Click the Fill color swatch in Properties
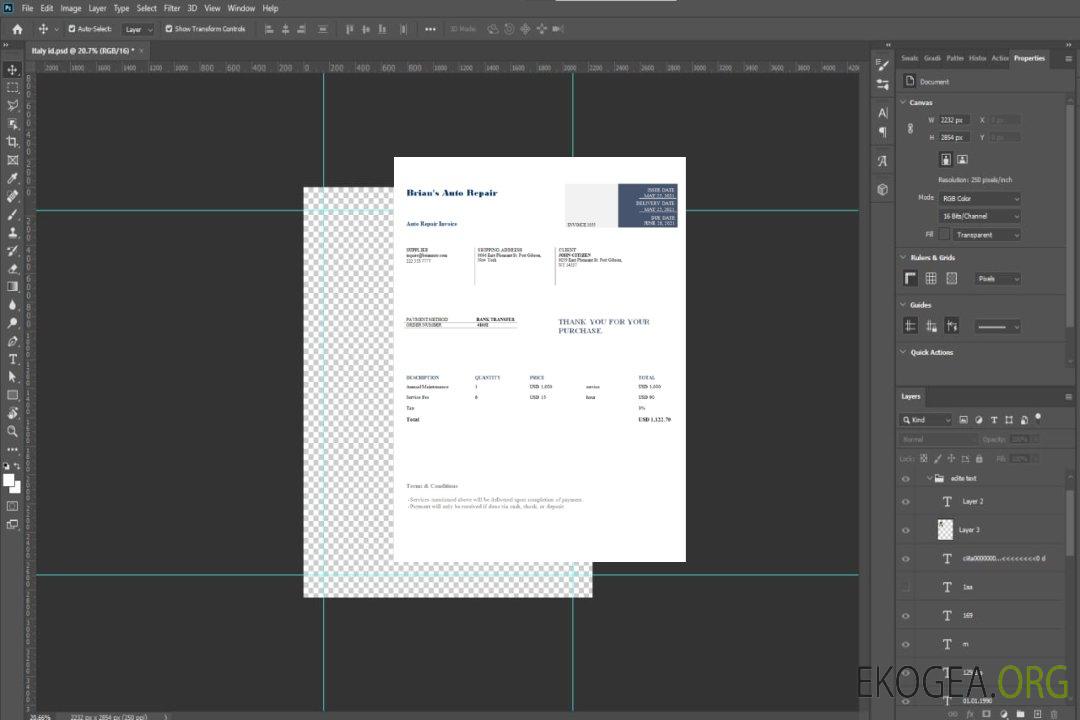Image resolution: width=1080 pixels, height=720 pixels. 944,235
